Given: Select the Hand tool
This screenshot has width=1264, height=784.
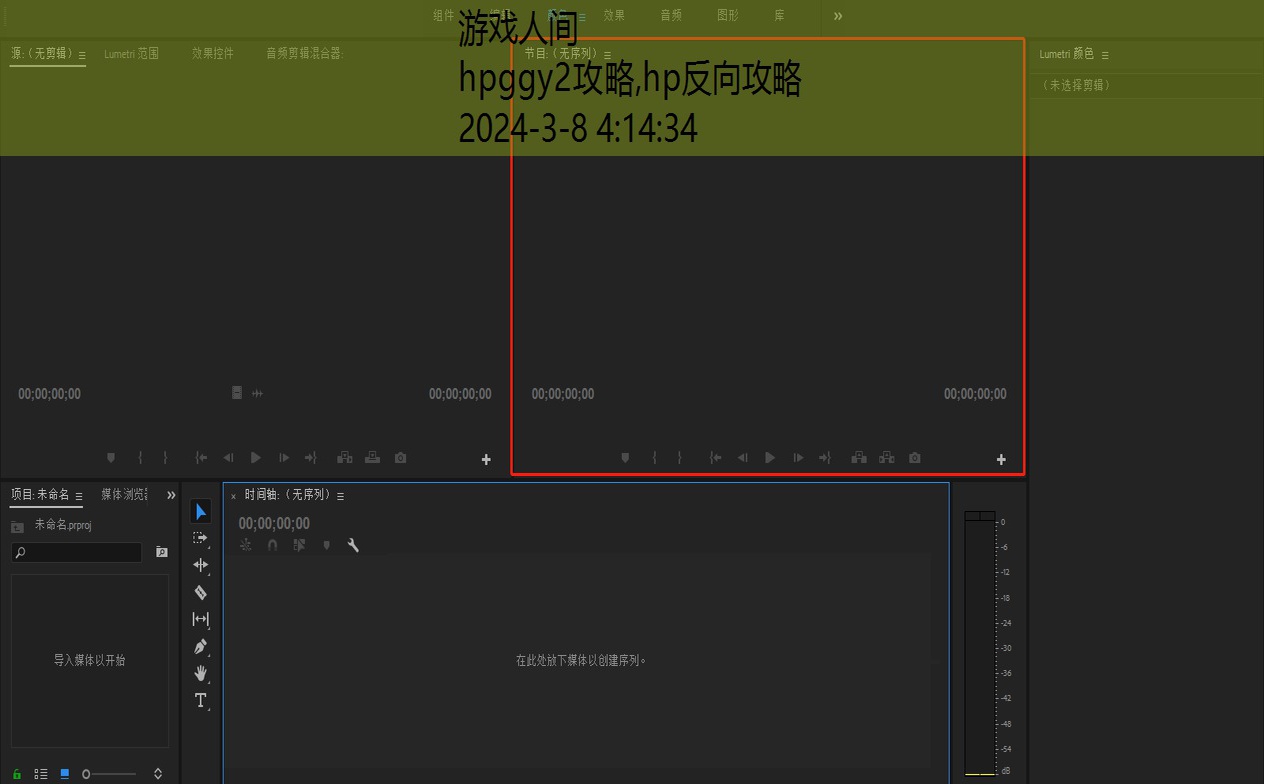Looking at the screenshot, I should 200,673.
